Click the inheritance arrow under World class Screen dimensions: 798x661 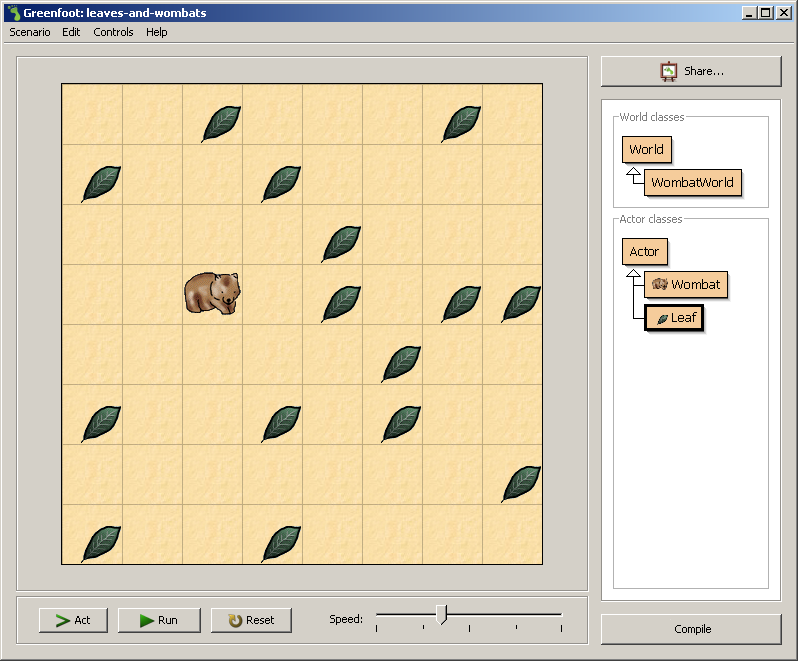(634, 175)
